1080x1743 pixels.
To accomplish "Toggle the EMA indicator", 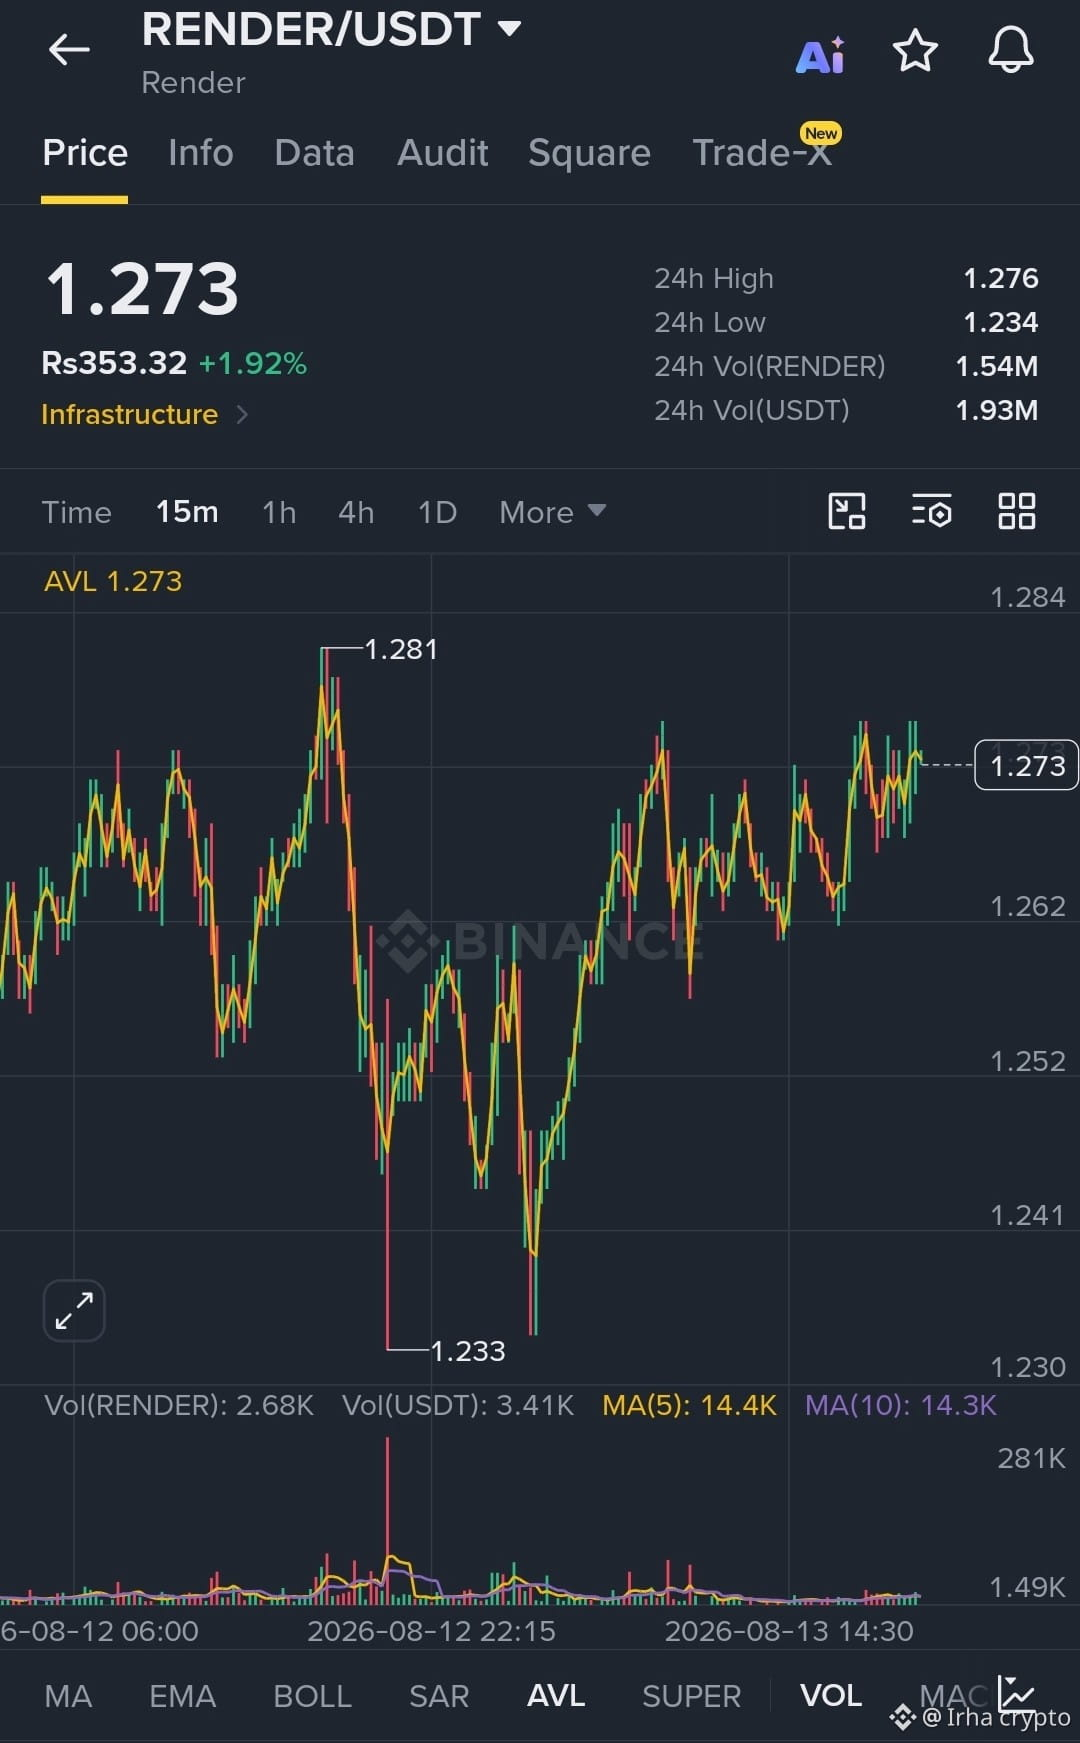I will [x=182, y=1696].
